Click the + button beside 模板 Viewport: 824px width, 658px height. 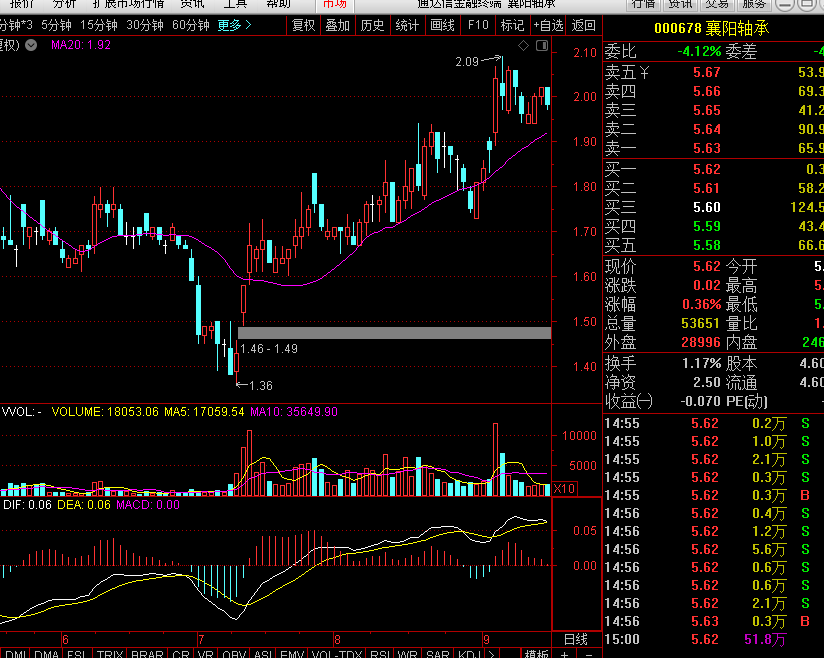[564, 654]
